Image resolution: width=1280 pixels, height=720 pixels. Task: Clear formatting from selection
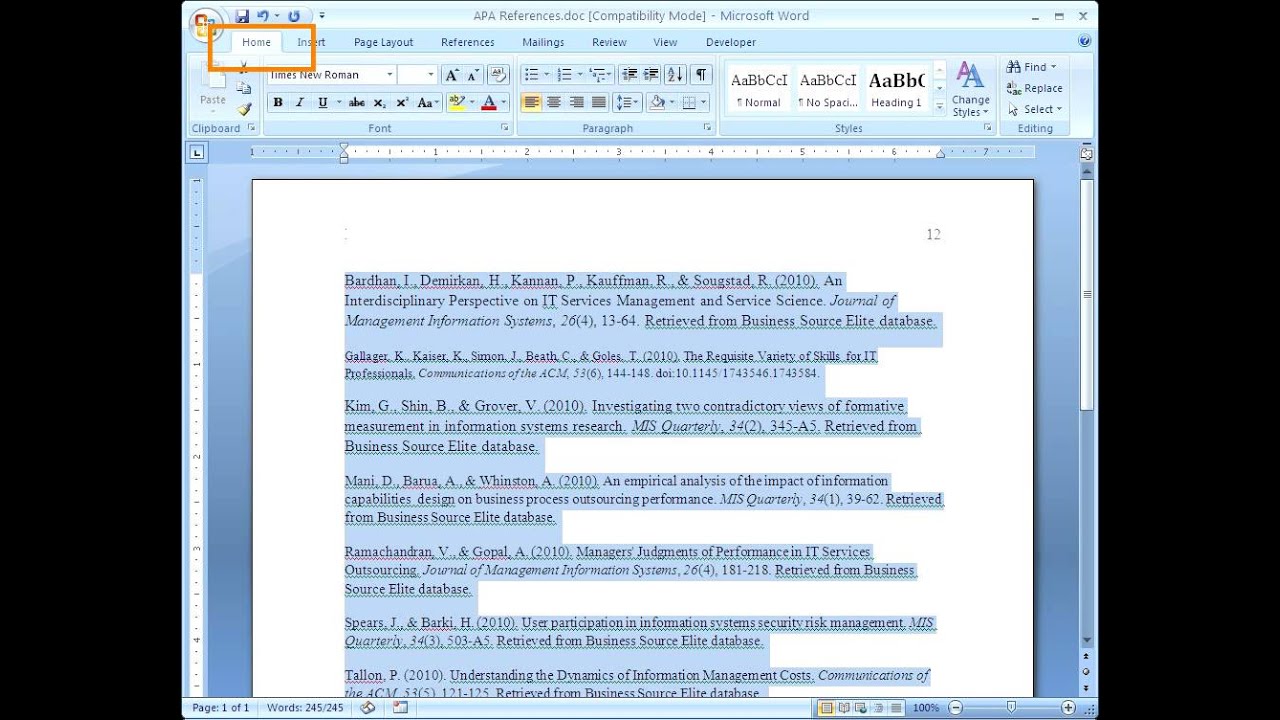[498, 75]
